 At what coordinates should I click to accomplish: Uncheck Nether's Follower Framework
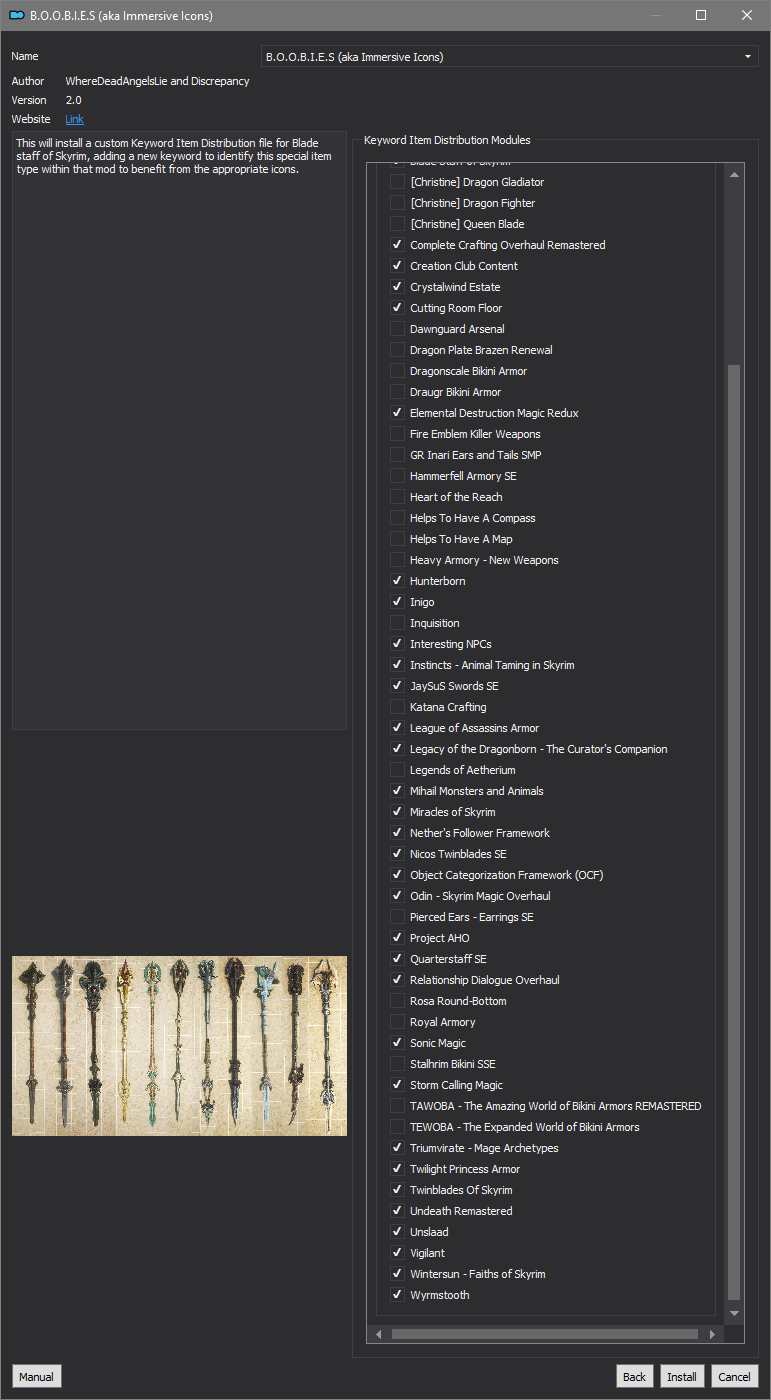[x=397, y=833]
